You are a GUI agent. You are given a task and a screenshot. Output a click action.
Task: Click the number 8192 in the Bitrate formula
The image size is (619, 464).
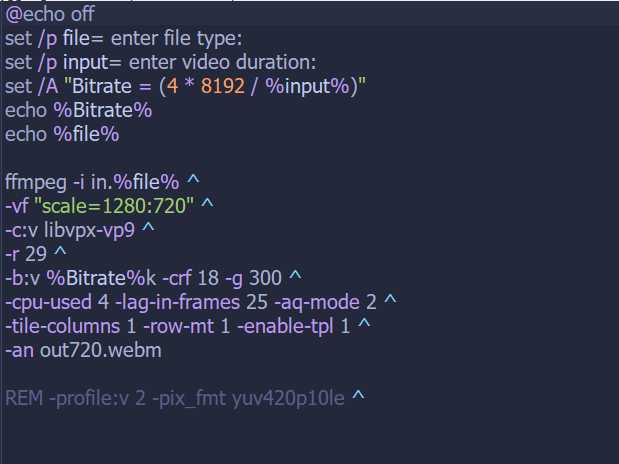(223, 86)
